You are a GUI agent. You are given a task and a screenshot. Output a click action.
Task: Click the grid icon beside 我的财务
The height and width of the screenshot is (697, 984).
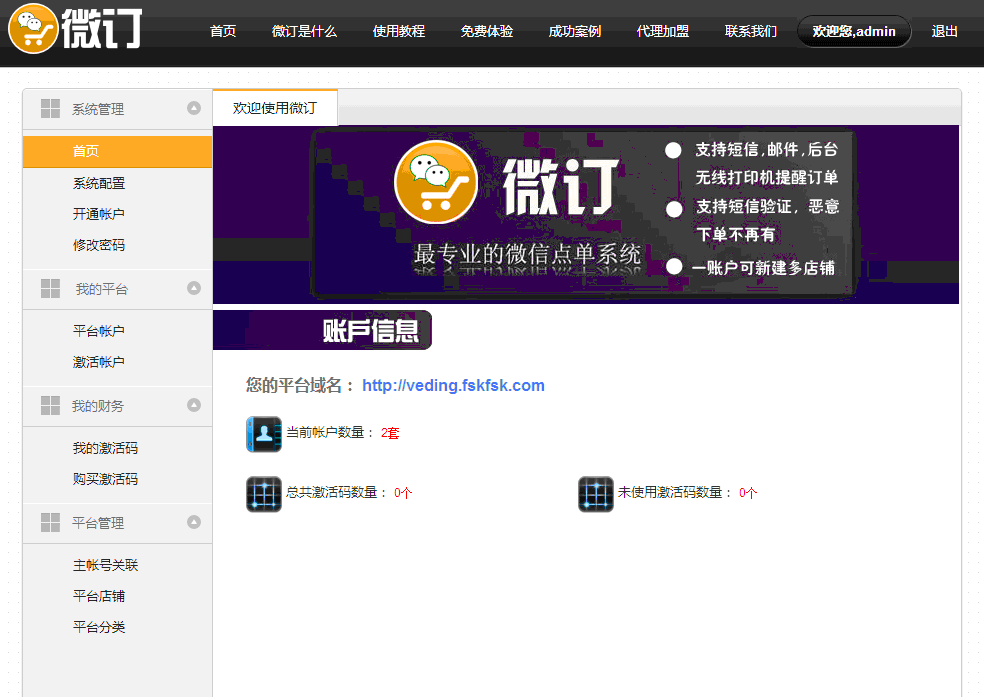(50, 405)
